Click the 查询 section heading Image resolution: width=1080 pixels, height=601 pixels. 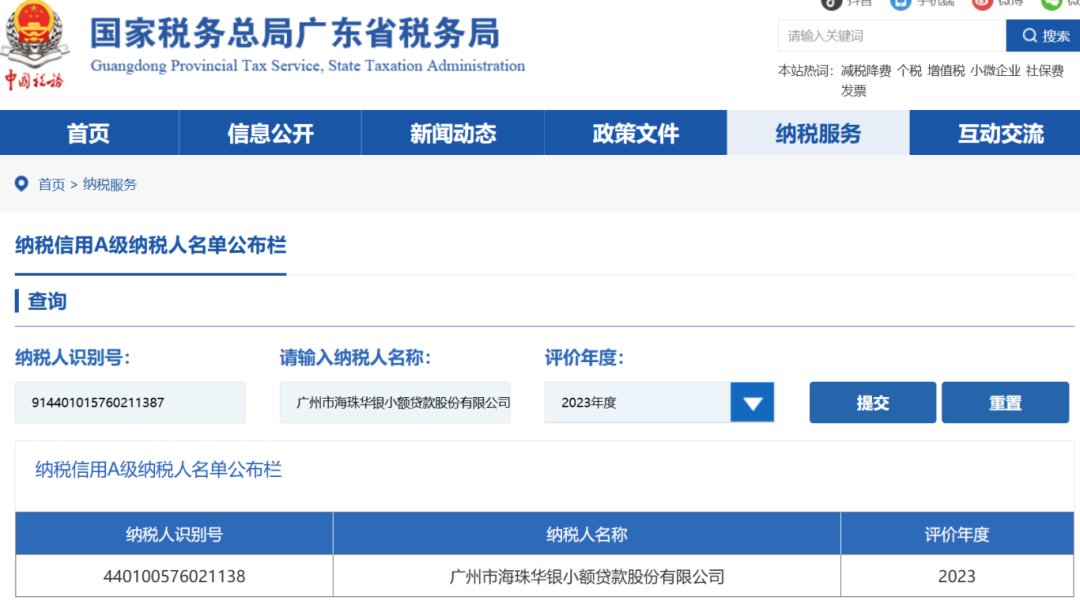(x=47, y=302)
